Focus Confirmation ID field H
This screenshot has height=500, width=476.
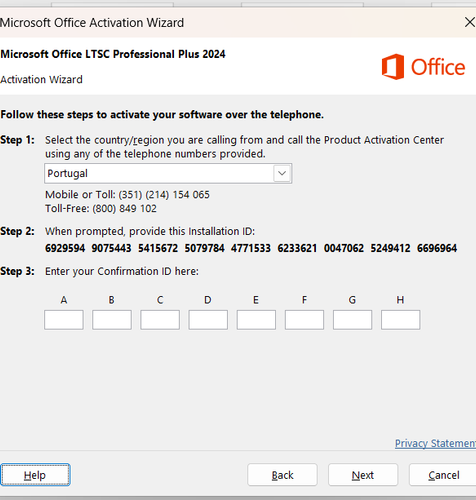pyautogui.click(x=401, y=320)
